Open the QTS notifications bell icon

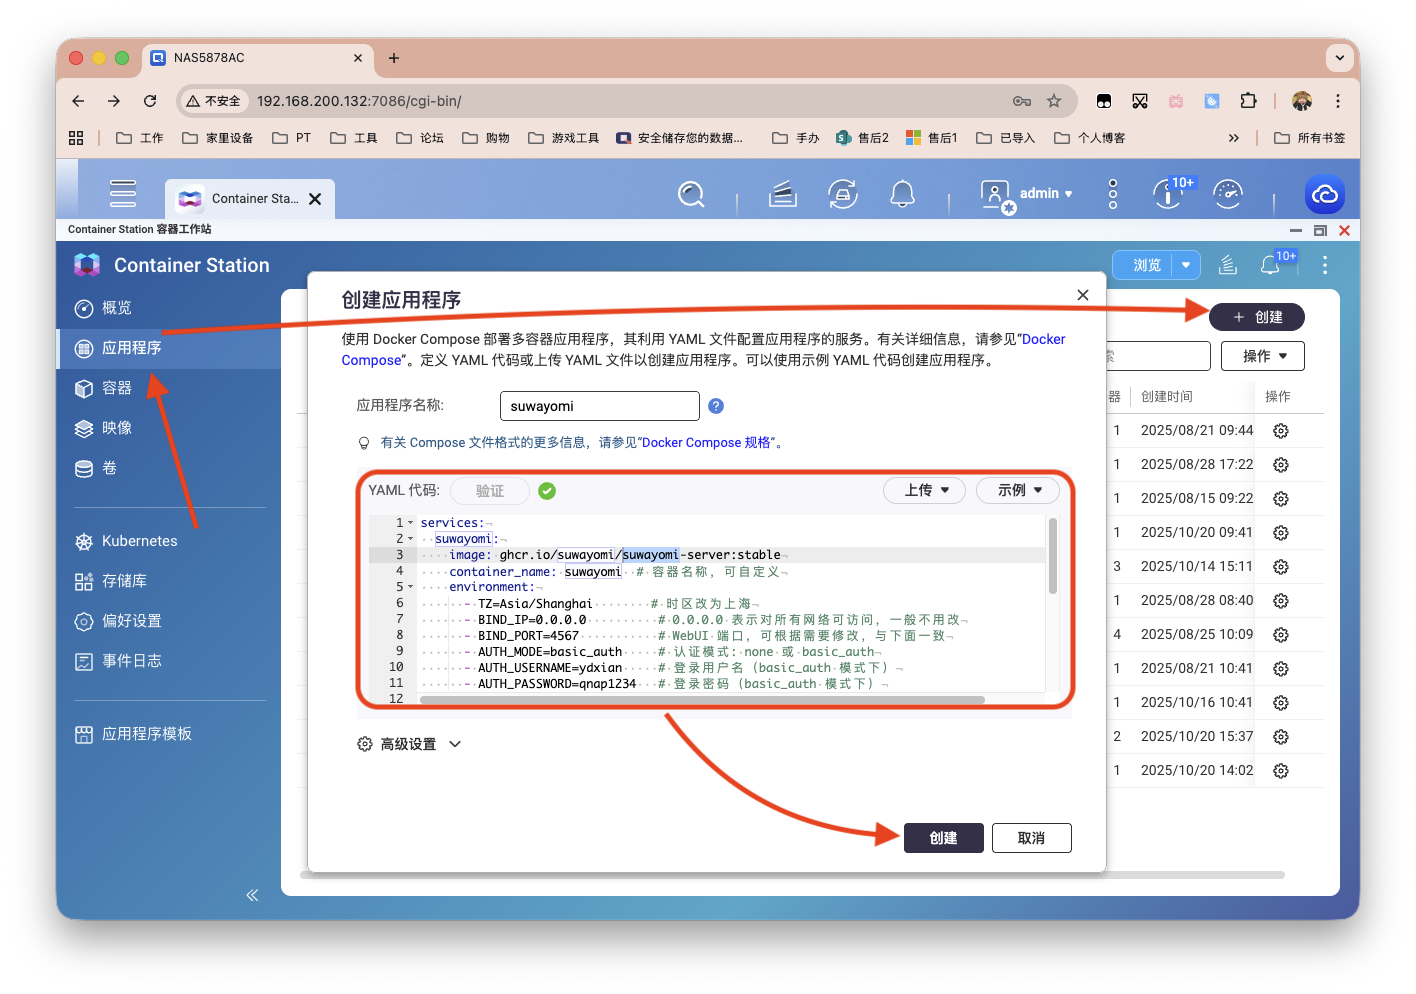[x=902, y=194]
